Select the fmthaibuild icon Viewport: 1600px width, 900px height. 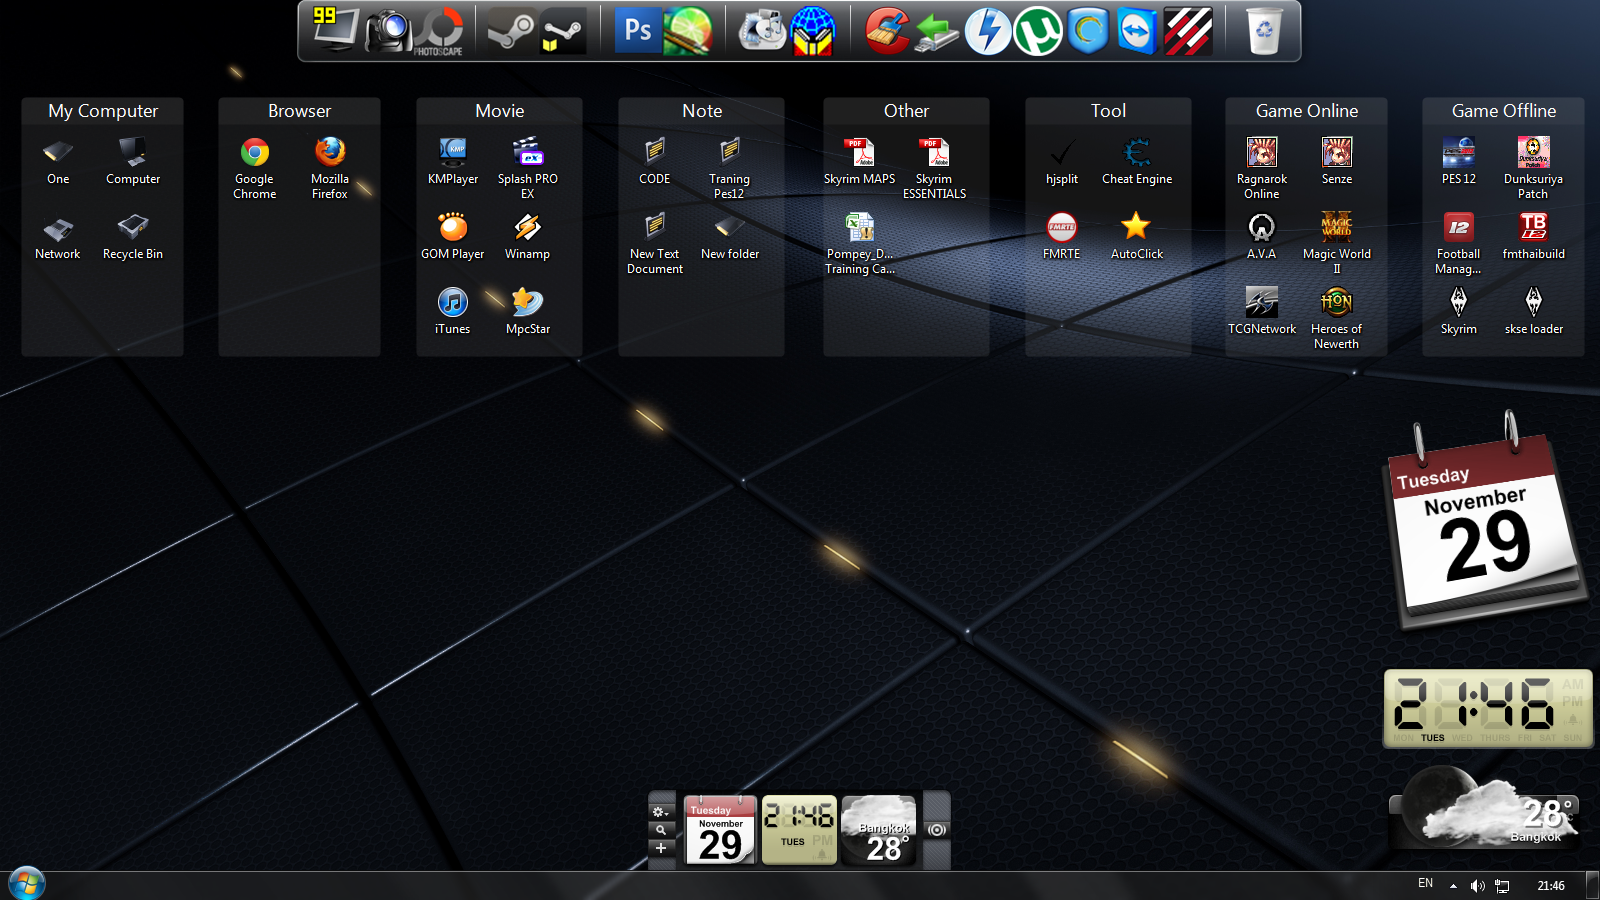[x=1534, y=236]
